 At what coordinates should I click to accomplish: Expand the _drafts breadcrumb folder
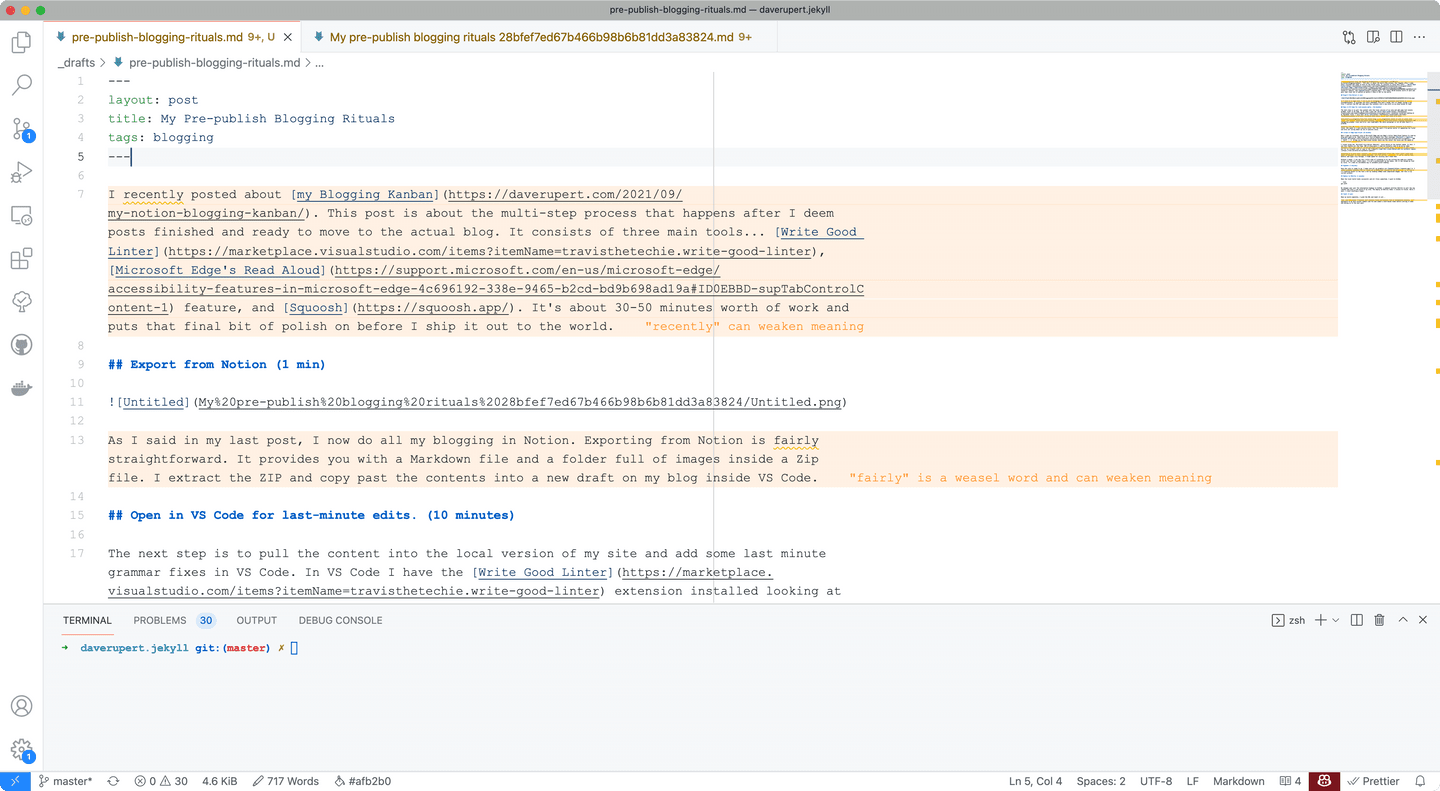point(76,62)
